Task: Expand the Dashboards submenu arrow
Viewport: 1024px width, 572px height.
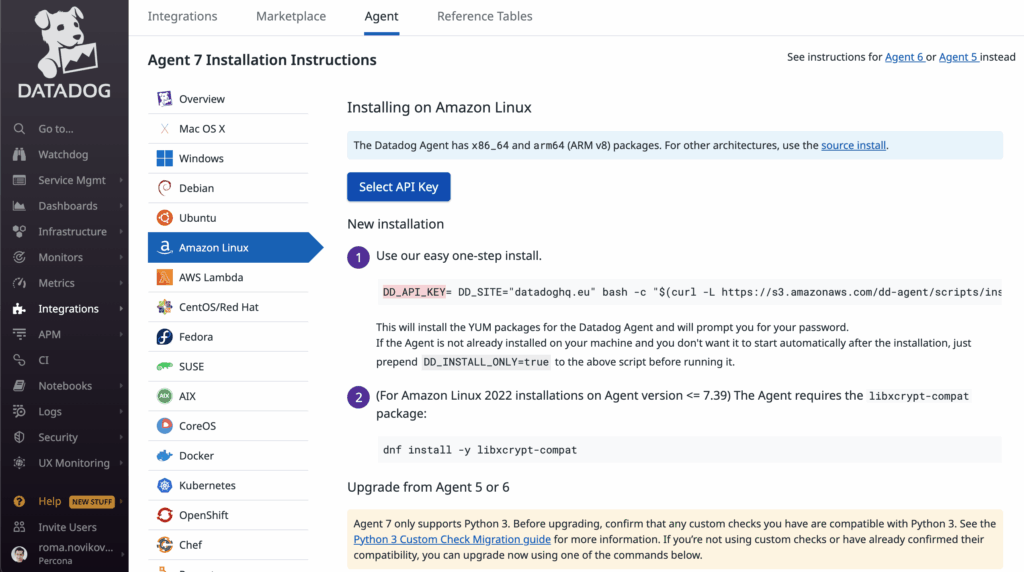Action: [121, 206]
